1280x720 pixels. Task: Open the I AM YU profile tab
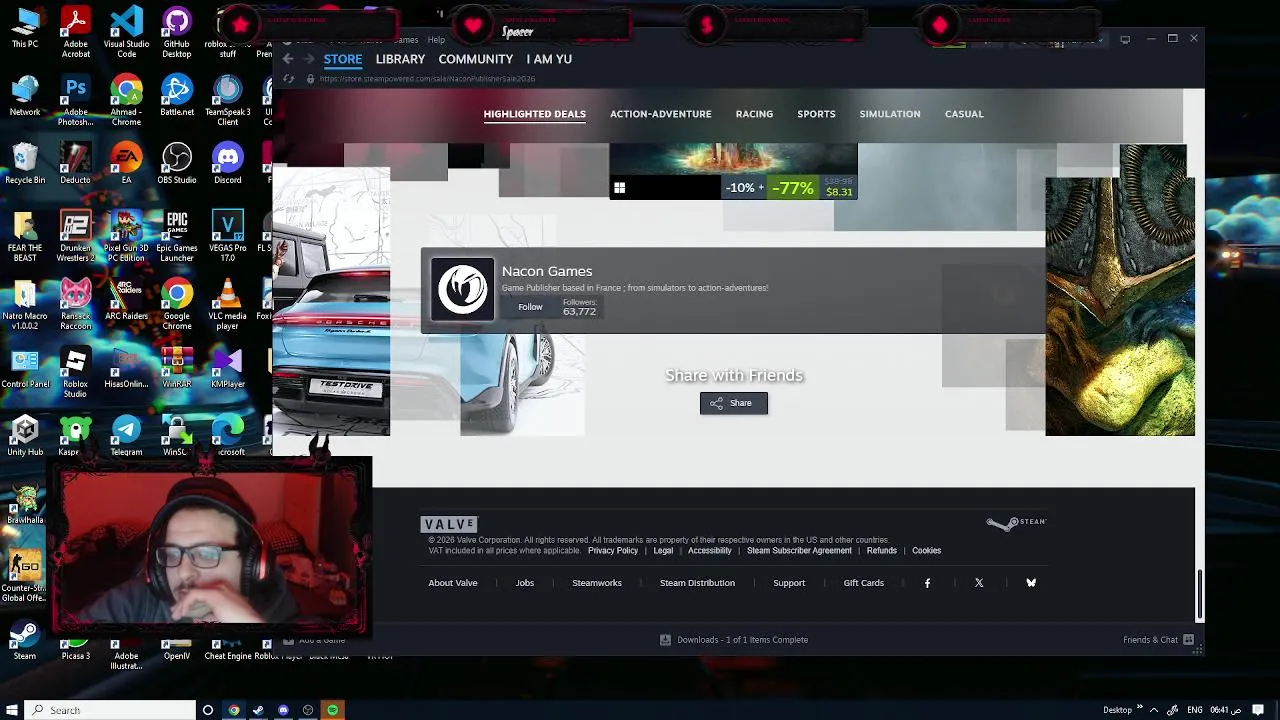click(x=549, y=59)
